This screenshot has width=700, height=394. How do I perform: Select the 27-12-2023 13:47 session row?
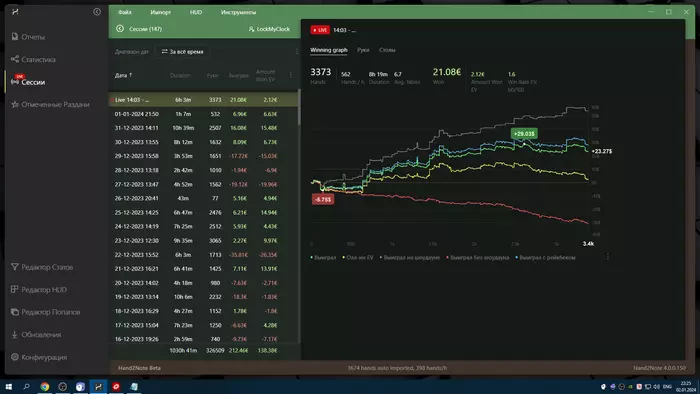point(203,184)
